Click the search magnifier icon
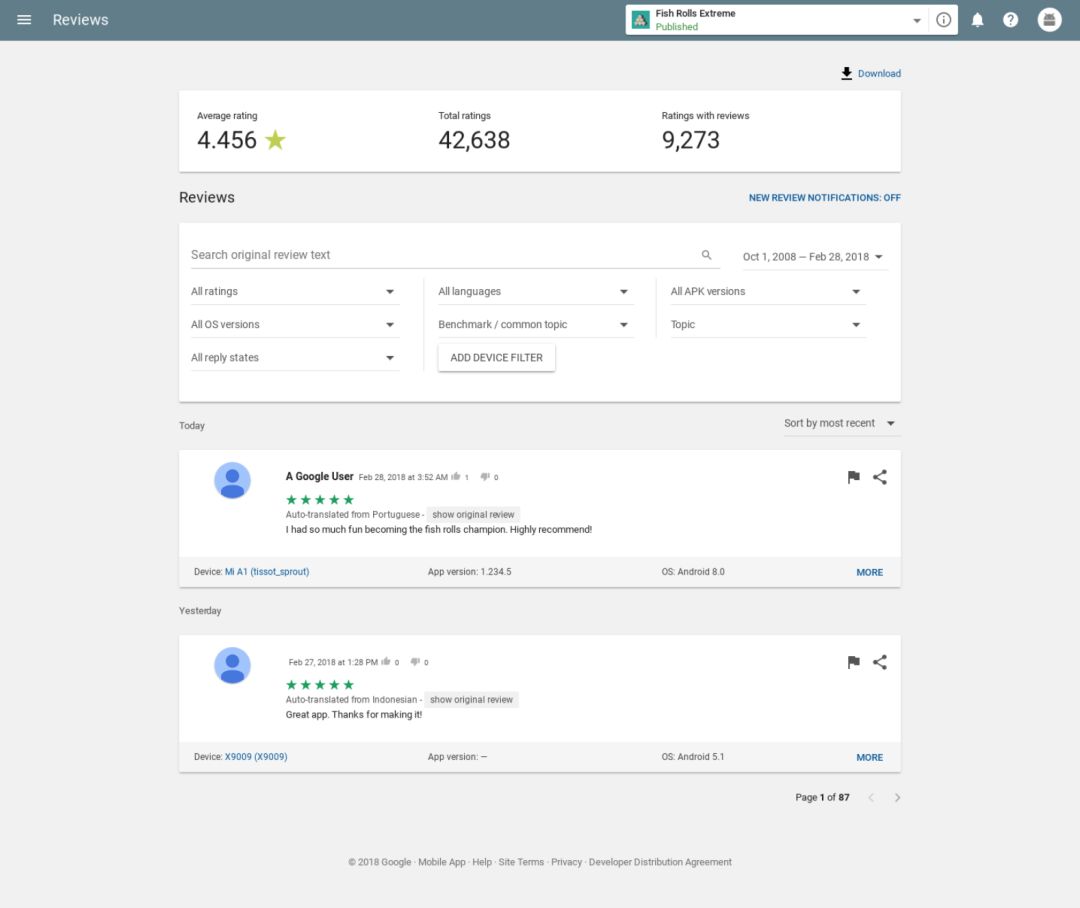The width and height of the screenshot is (1080, 908). (x=706, y=255)
